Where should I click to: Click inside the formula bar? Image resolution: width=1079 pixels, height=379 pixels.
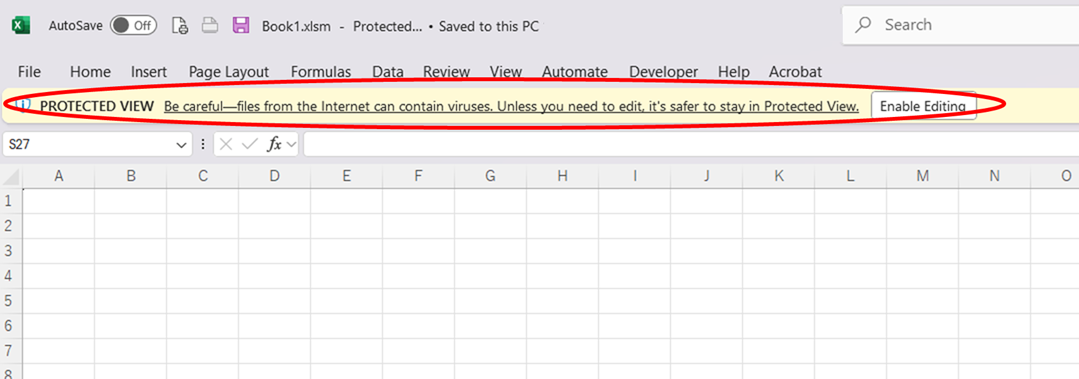[691, 144]
